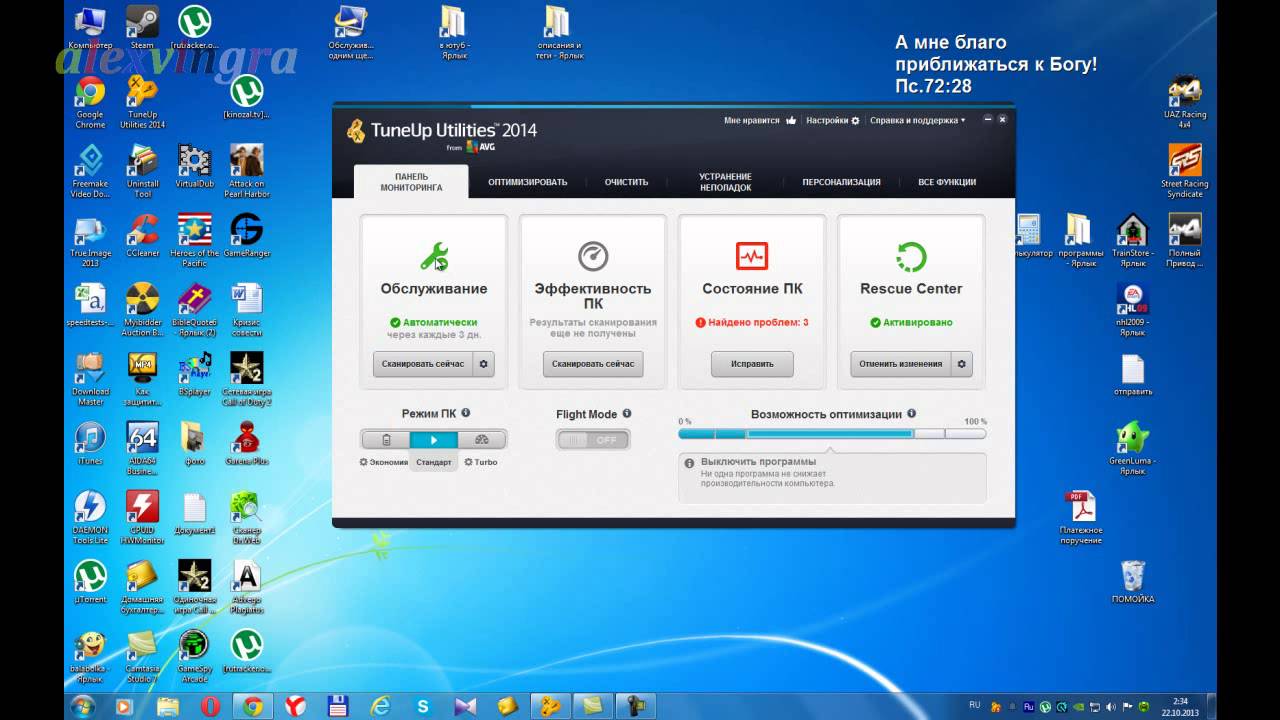Open Steam desktop shortcut
This screenshot has width=1280, height=720.
pyautogui.click(x=142, y=27)
